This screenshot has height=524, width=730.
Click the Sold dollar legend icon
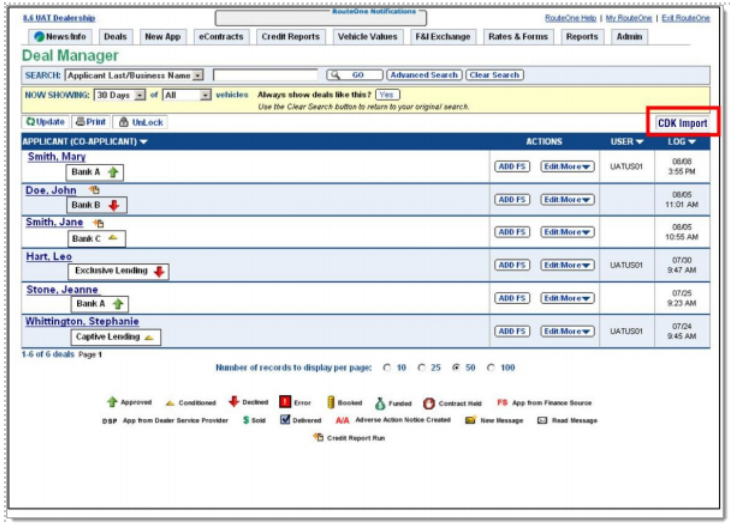246,420
